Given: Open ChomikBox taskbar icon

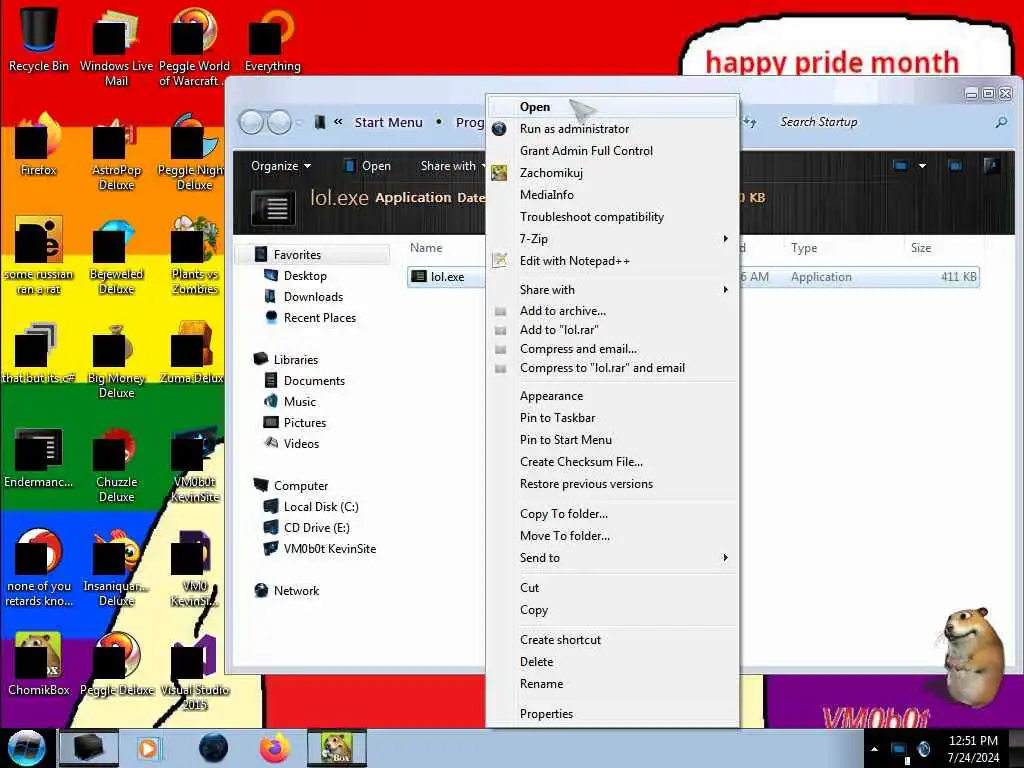Looking at the screenshot, I should 337,748.
